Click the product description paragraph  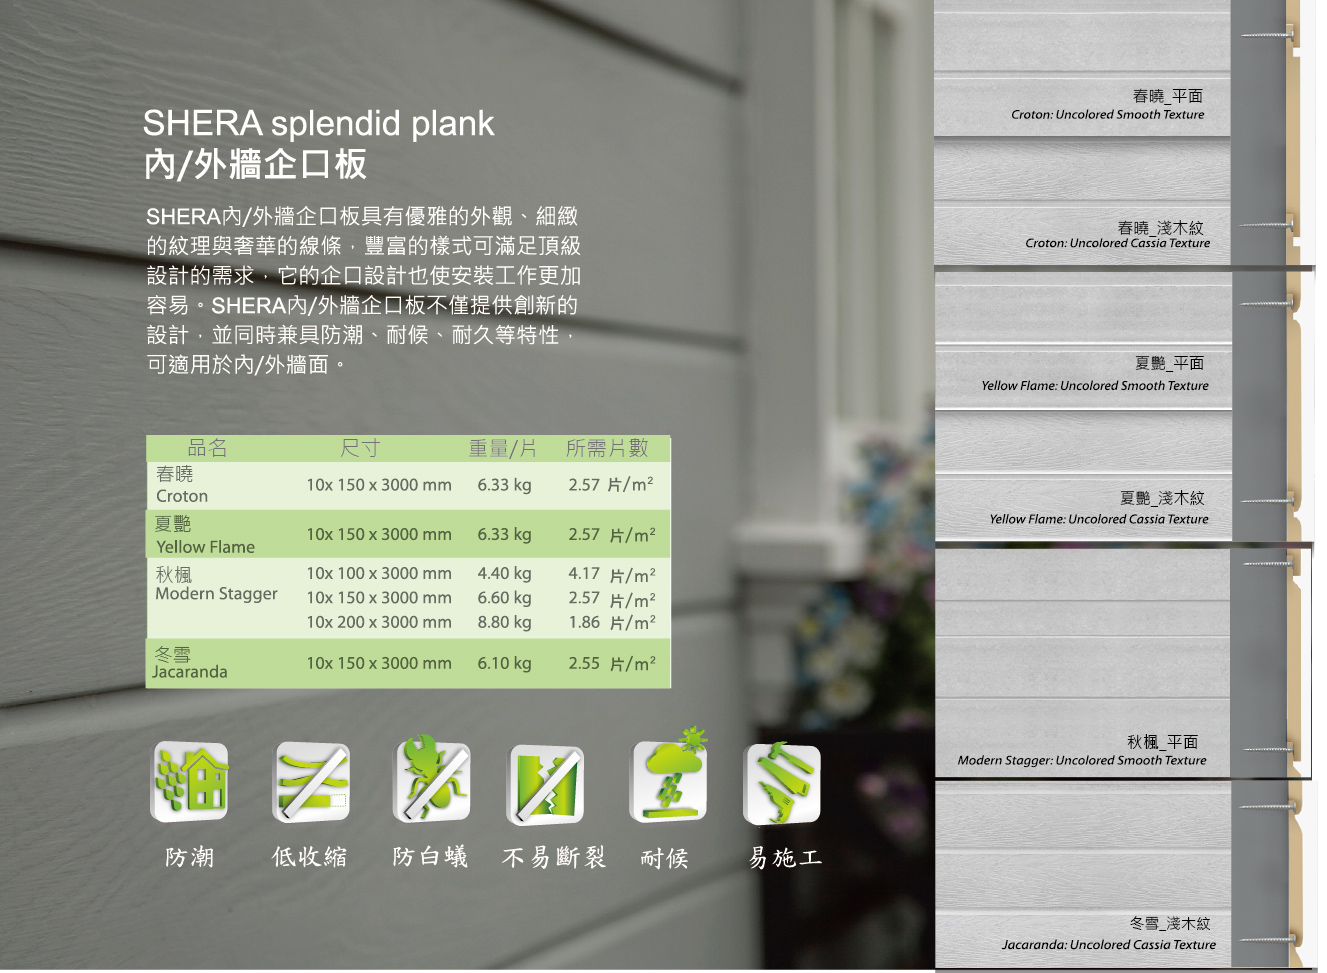click(363, 290)
